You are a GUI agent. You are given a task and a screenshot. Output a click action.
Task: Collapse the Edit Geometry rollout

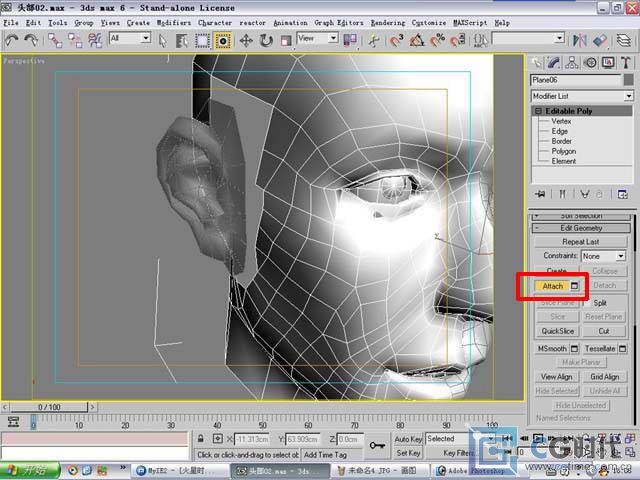pyautogui.click(x=581, y=228)
